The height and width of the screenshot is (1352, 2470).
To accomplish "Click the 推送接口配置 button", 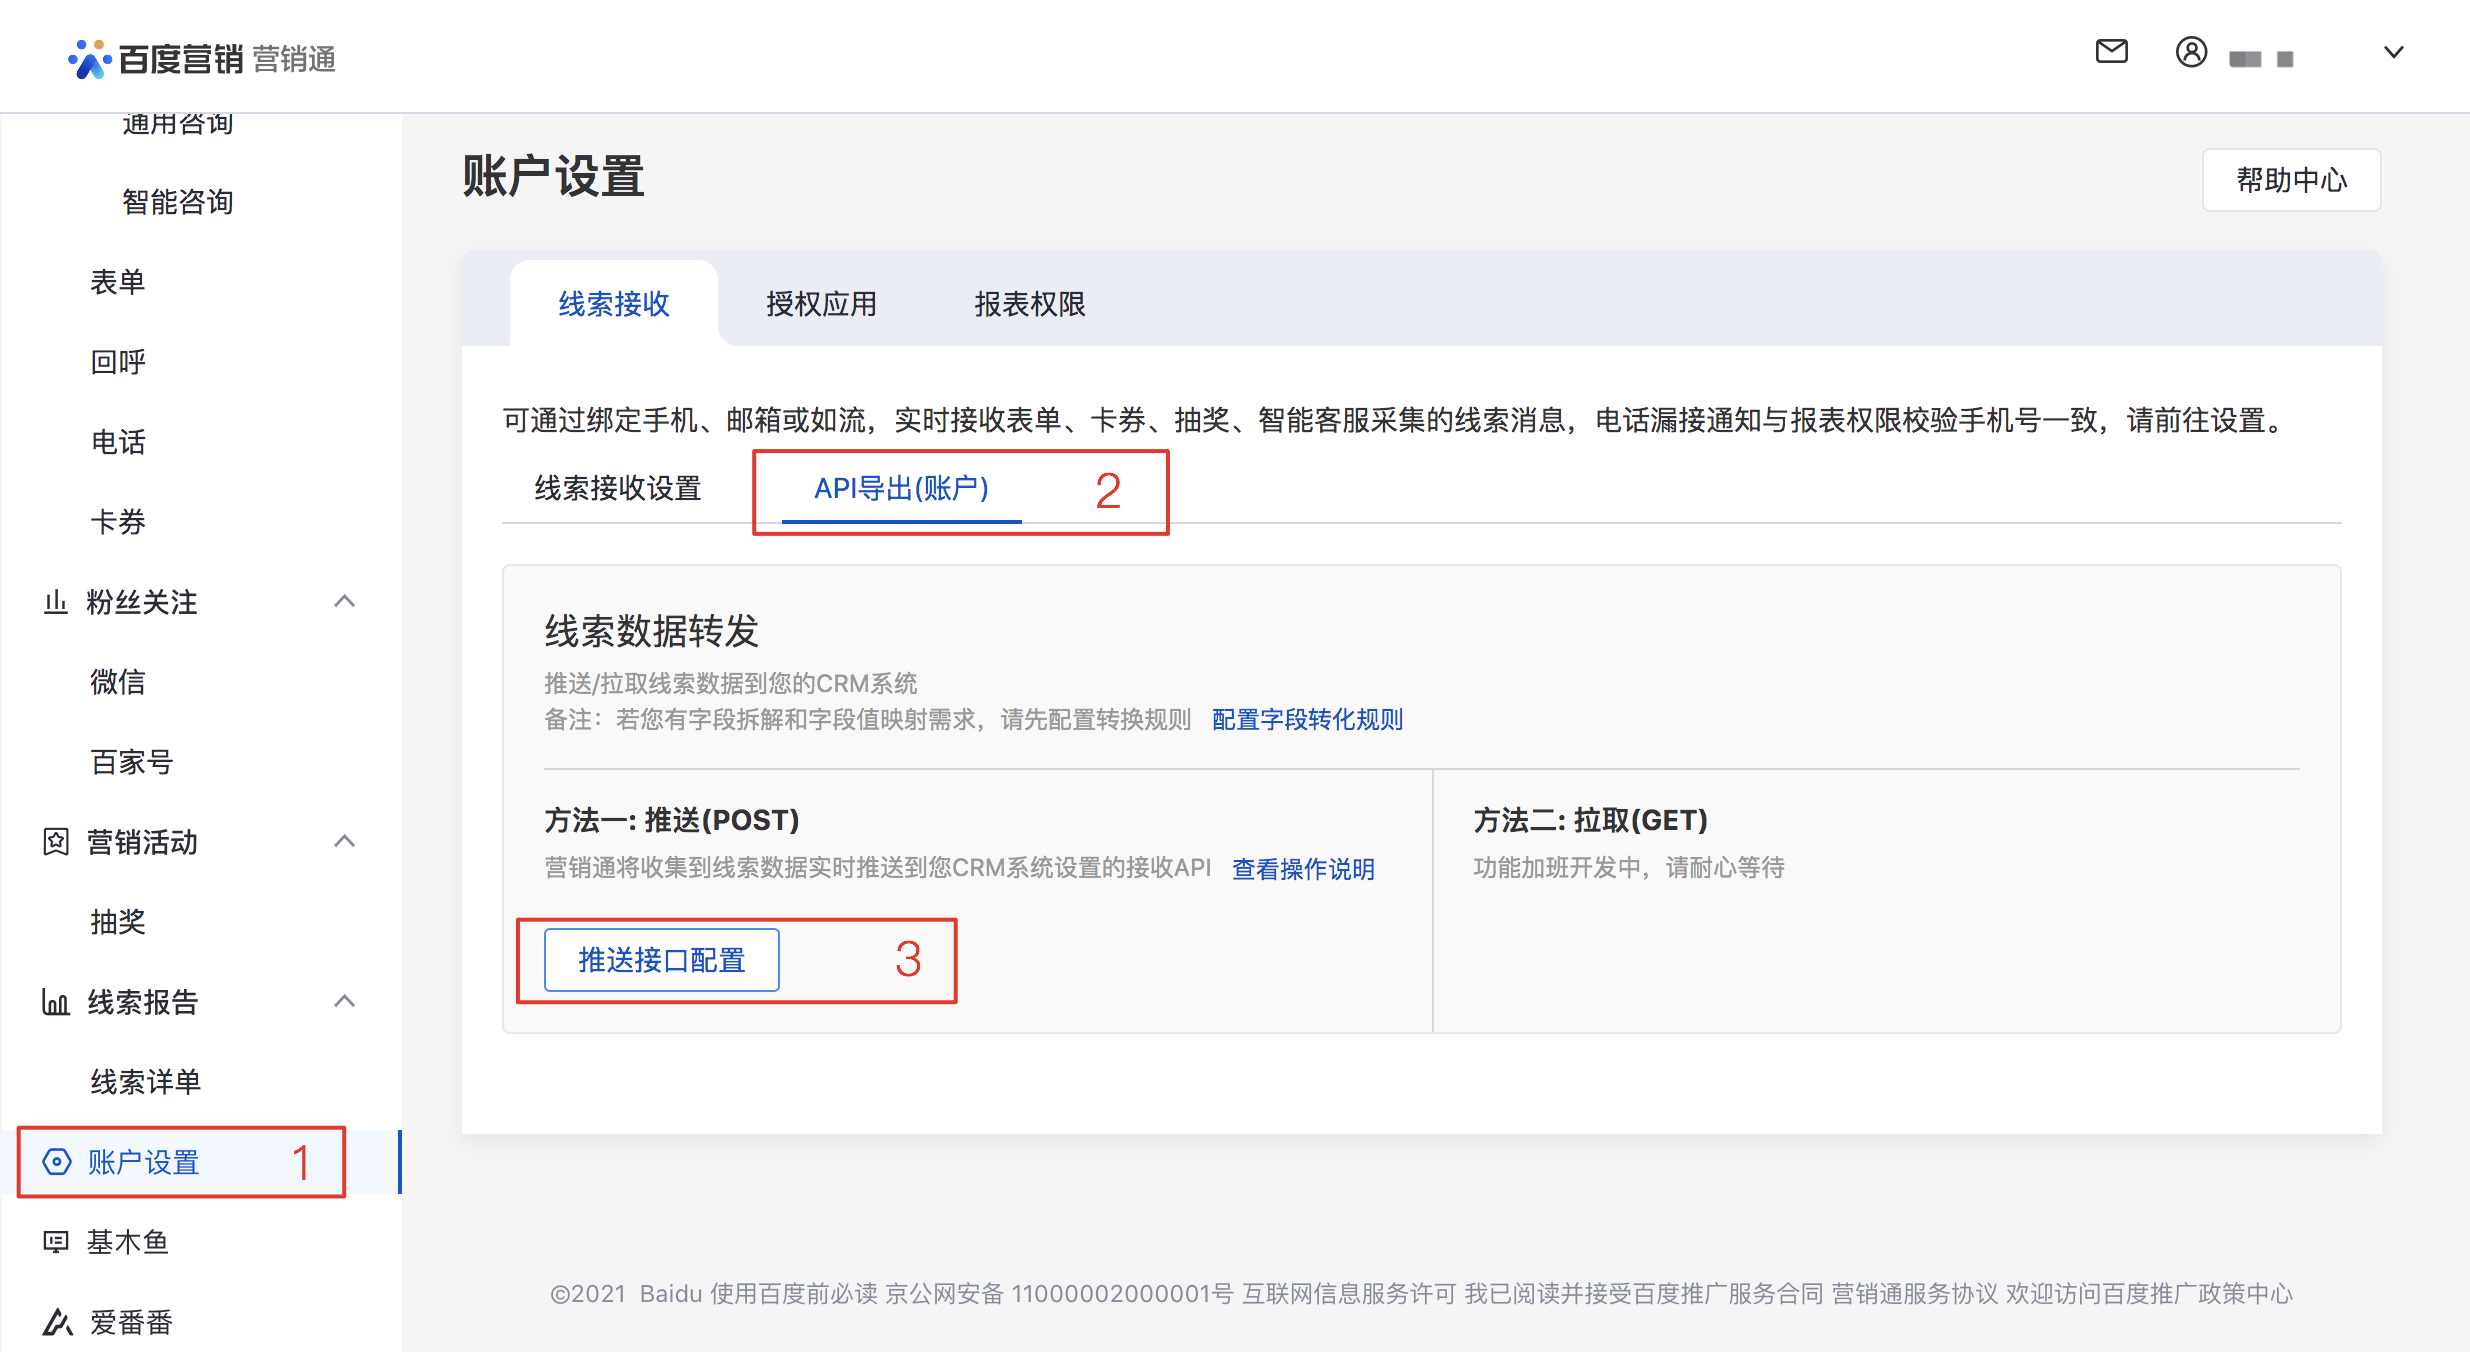I will 660,959.
